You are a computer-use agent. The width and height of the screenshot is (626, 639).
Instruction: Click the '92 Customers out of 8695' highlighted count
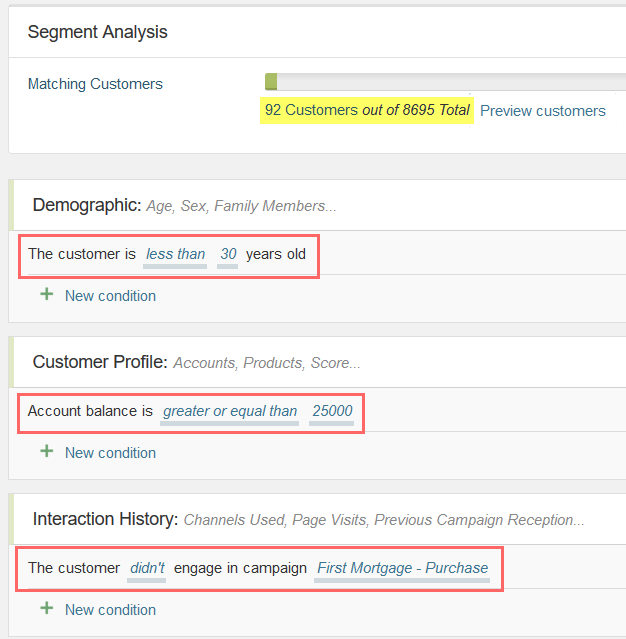point(367,110)
